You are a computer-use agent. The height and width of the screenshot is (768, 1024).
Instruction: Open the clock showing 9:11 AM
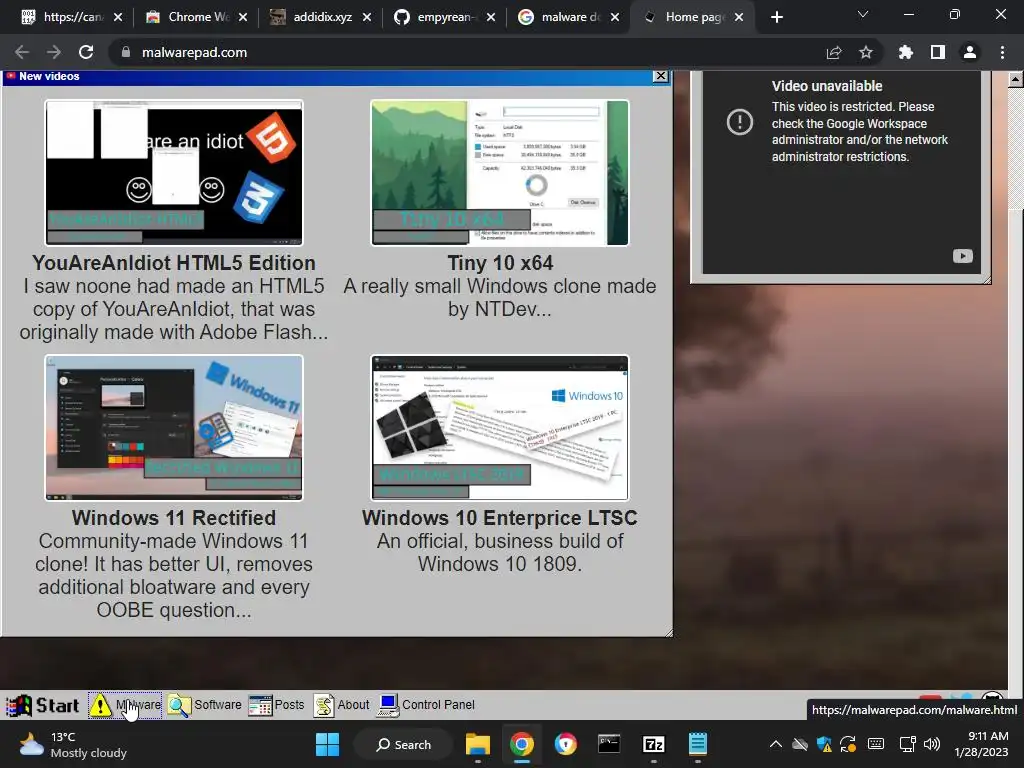click(x=982, y=744)
